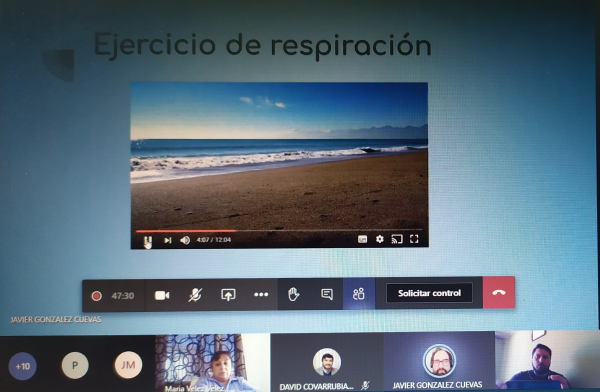The height and width of the screenshot is (392, 600).
Task: Cast the video to a device
Action: pos(397,239)
